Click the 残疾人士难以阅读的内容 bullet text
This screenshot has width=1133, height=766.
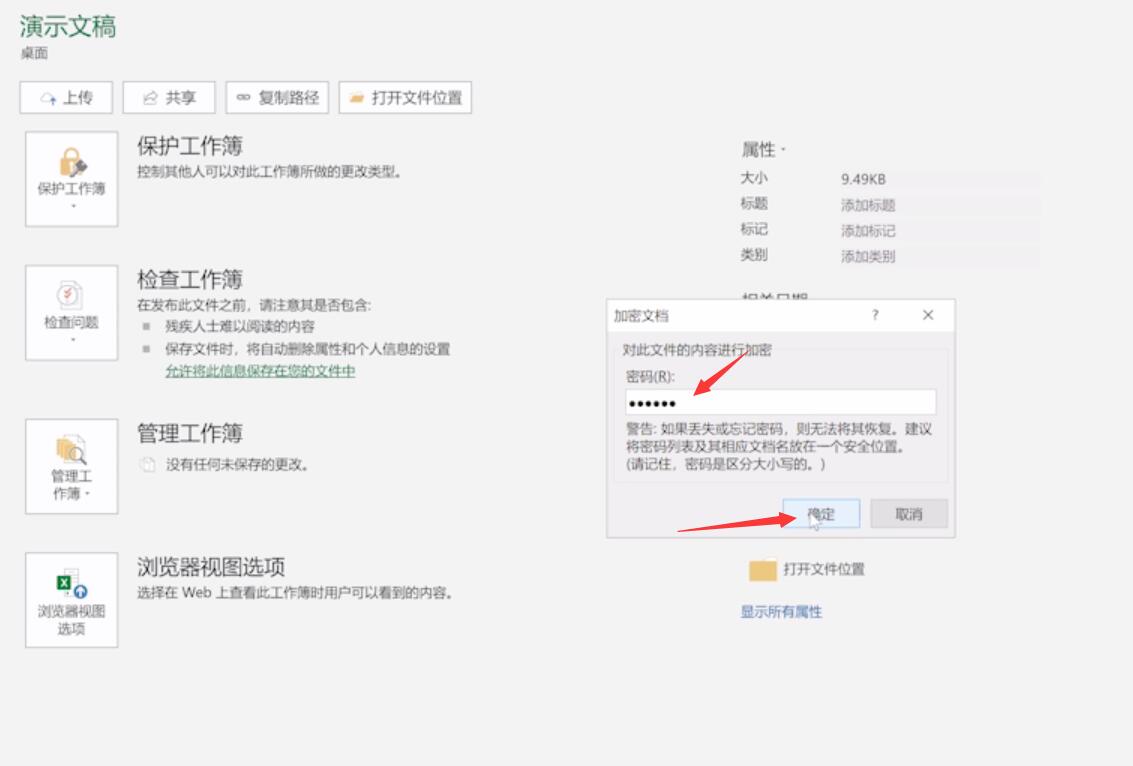pos(240,327)
